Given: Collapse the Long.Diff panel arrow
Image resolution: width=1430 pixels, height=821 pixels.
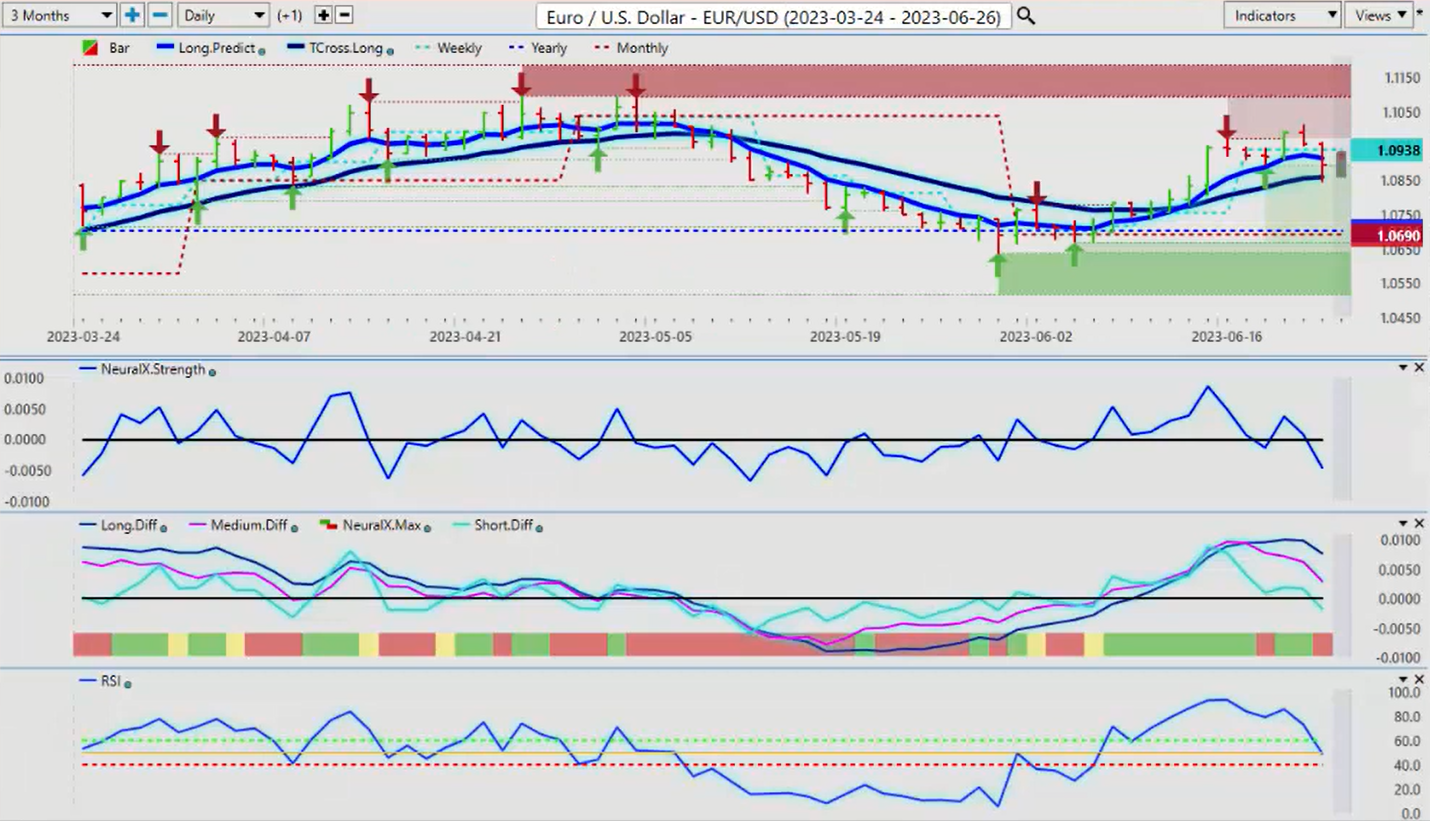Looking at the screenshot, I should (1404, 524).
